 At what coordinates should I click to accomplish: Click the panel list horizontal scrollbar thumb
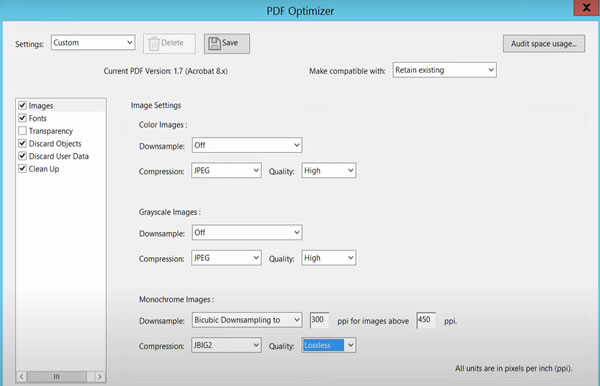click(57, 377)
